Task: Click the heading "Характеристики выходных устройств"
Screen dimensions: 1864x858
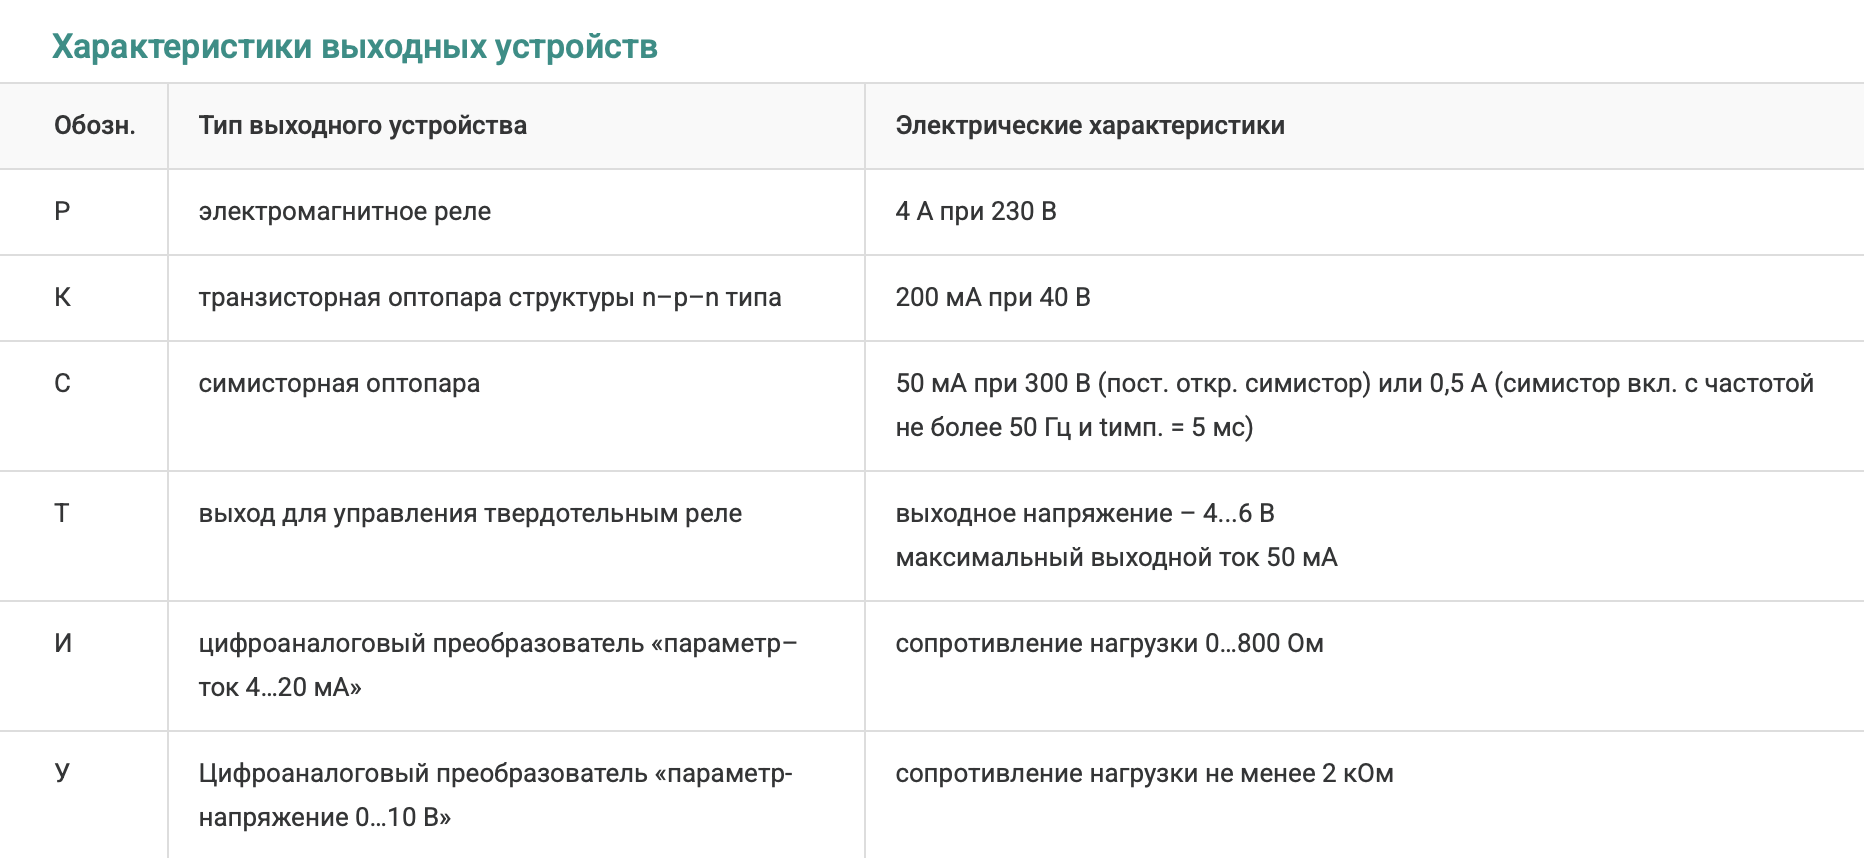Action: click(x=354, y=47)
